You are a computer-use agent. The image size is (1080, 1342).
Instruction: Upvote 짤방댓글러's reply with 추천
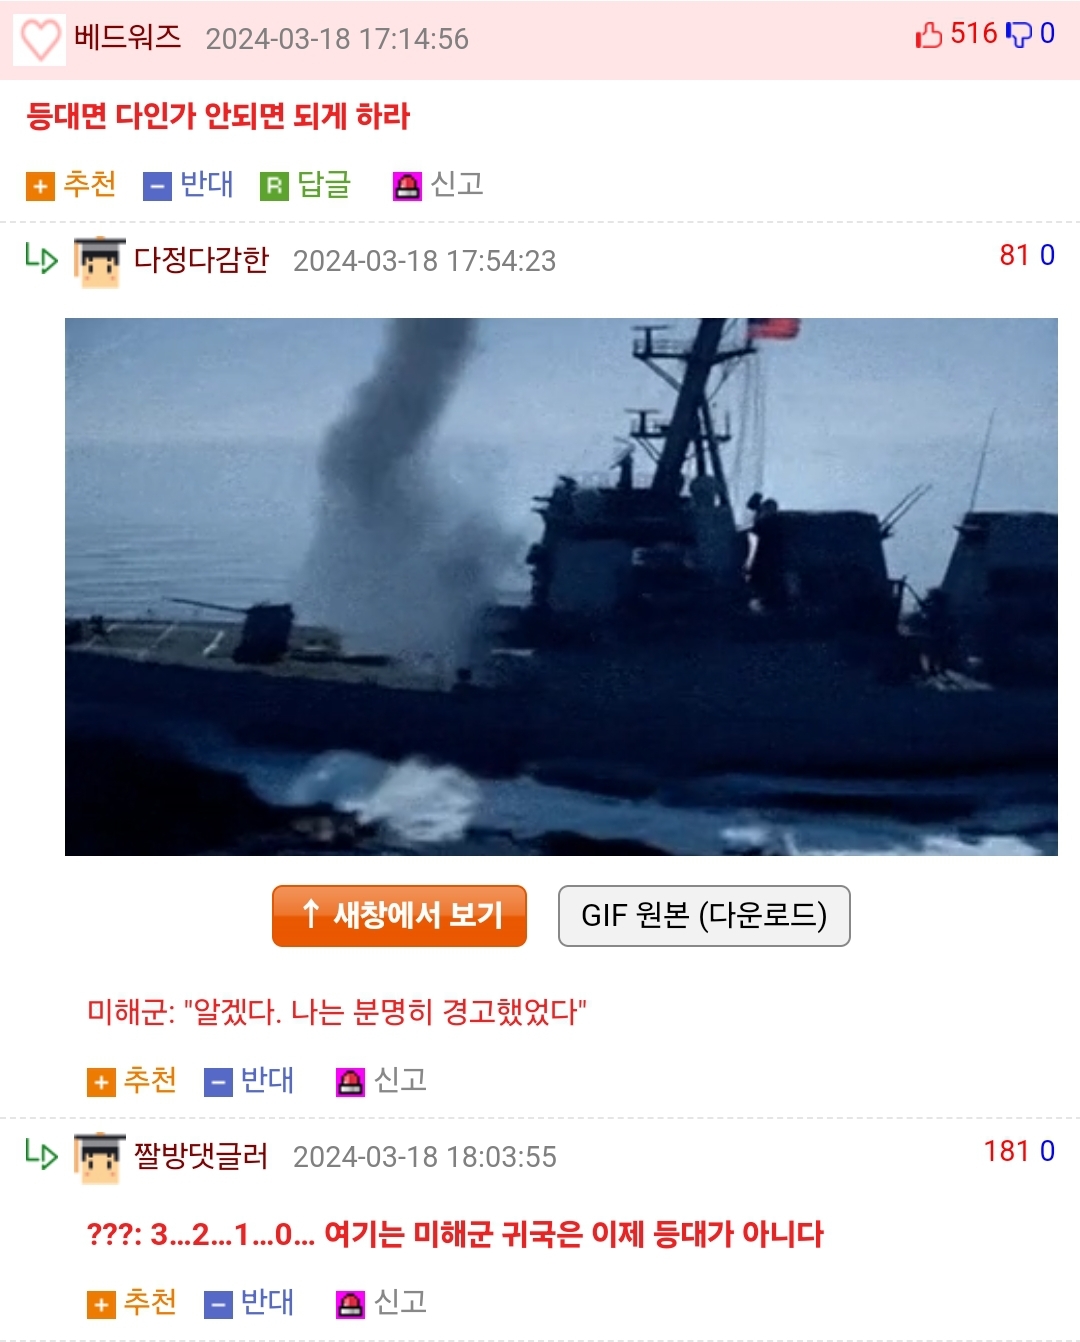[132, 1303]
